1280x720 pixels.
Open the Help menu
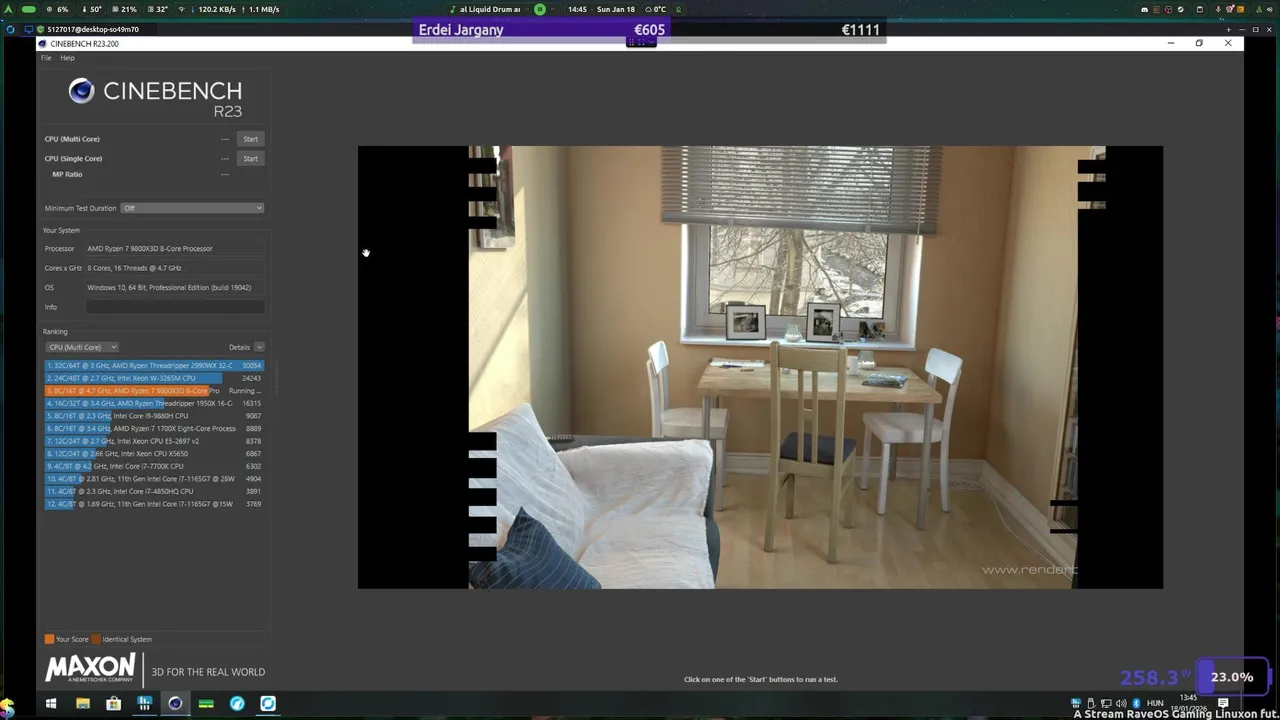tap(67, 58)
